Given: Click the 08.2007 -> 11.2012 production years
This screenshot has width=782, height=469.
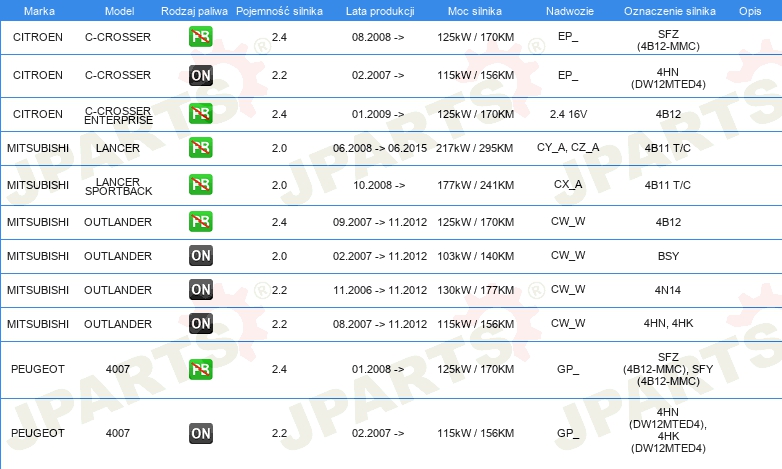Looking at the screenshot, I should pyautogui.click(x=380, y=324).
